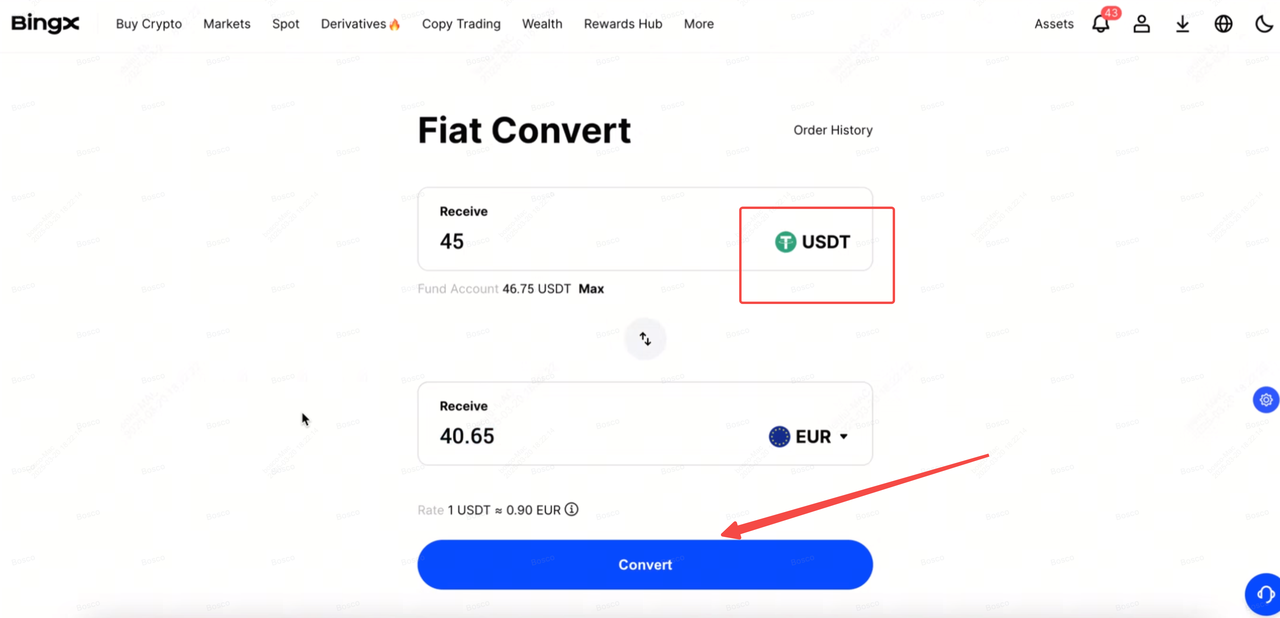Open the language globe icon

click(1223, 24)
